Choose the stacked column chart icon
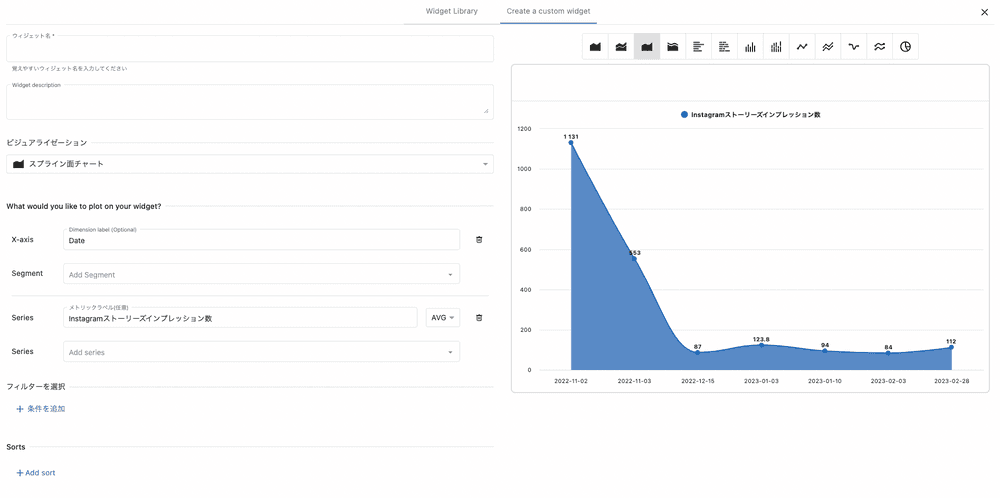This screenshot has width=1000, height=498. click(x=776, y=47)
